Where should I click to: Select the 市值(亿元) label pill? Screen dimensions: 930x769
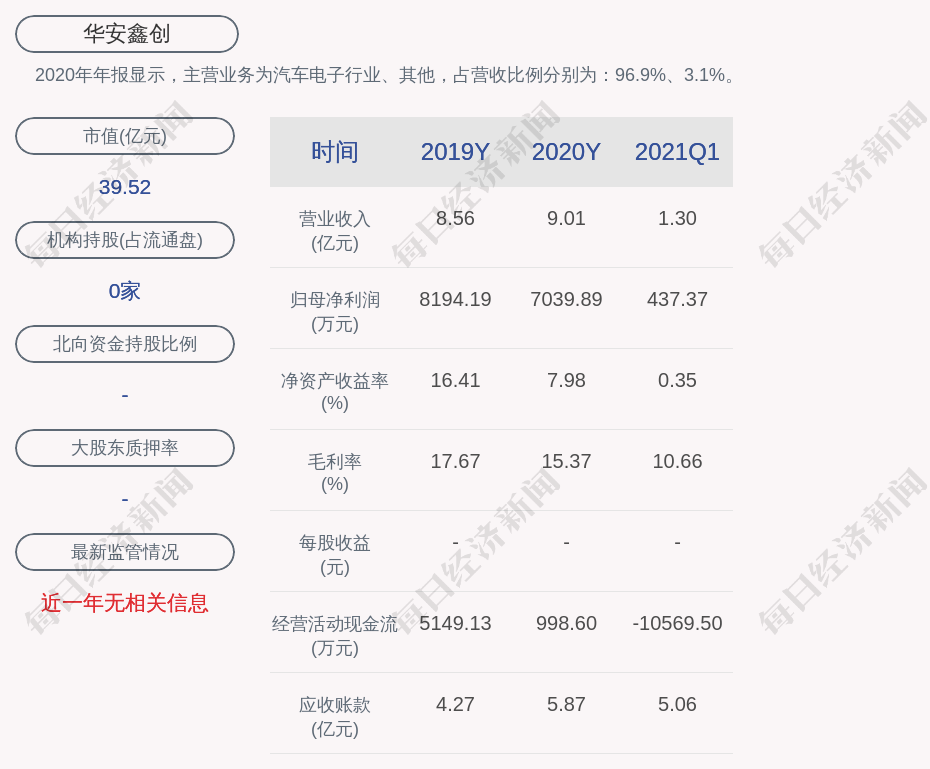[125, 136]
